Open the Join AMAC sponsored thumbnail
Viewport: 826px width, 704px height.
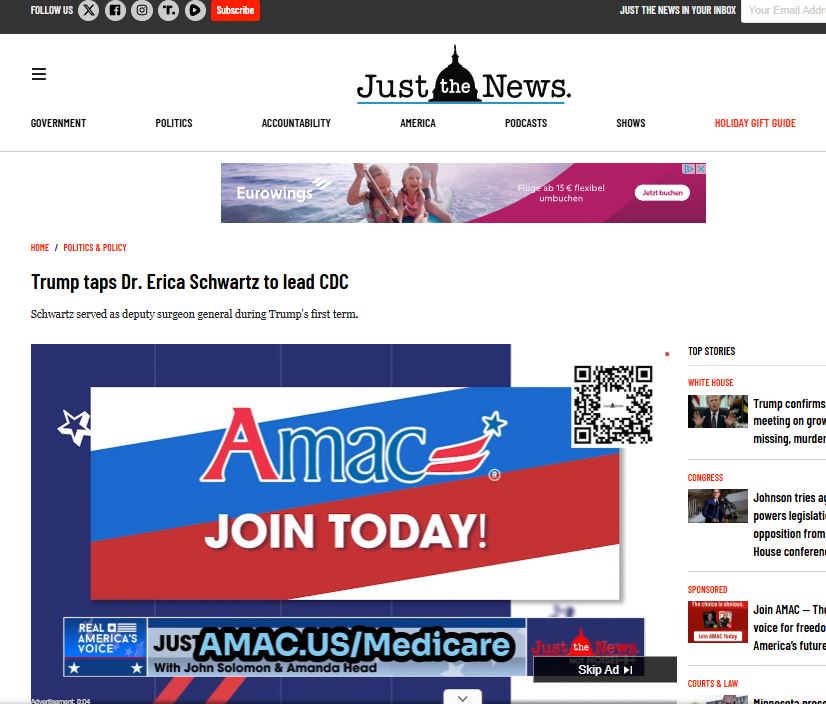[x=717, y=622]
